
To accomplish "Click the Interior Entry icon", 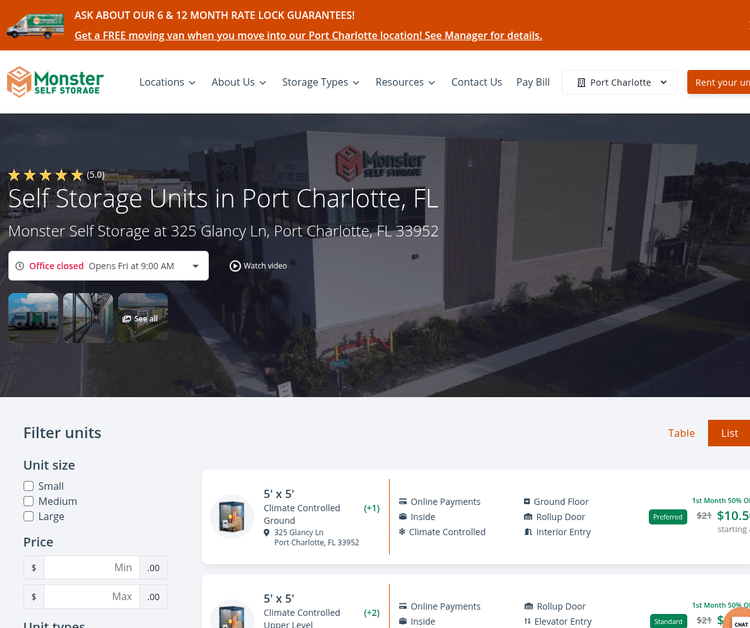I will (x=528, y=532).
